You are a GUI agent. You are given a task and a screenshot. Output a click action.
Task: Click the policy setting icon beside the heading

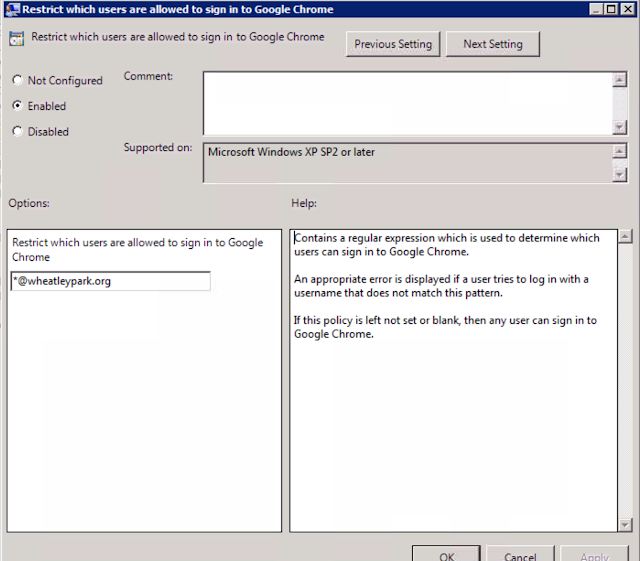pos(17,38)
